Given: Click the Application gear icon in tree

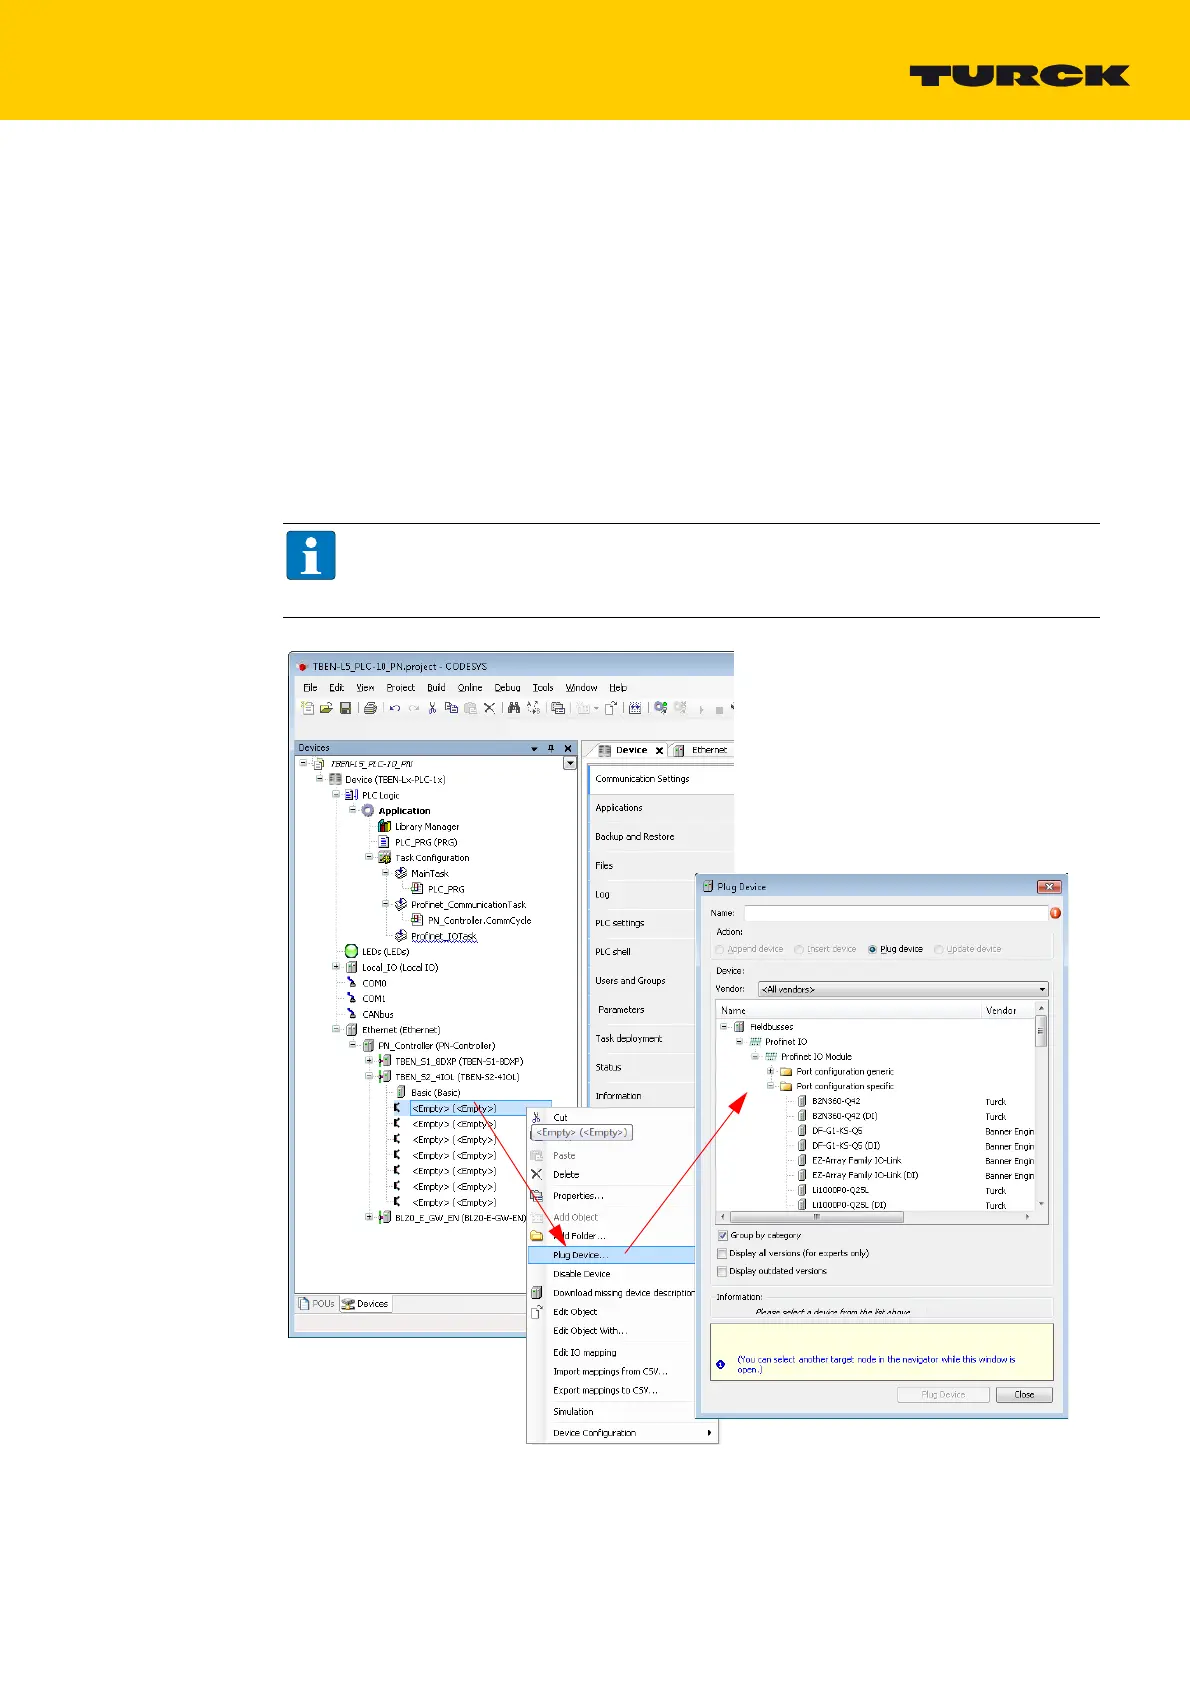Looking at the screenshot, I should point(368,811).
